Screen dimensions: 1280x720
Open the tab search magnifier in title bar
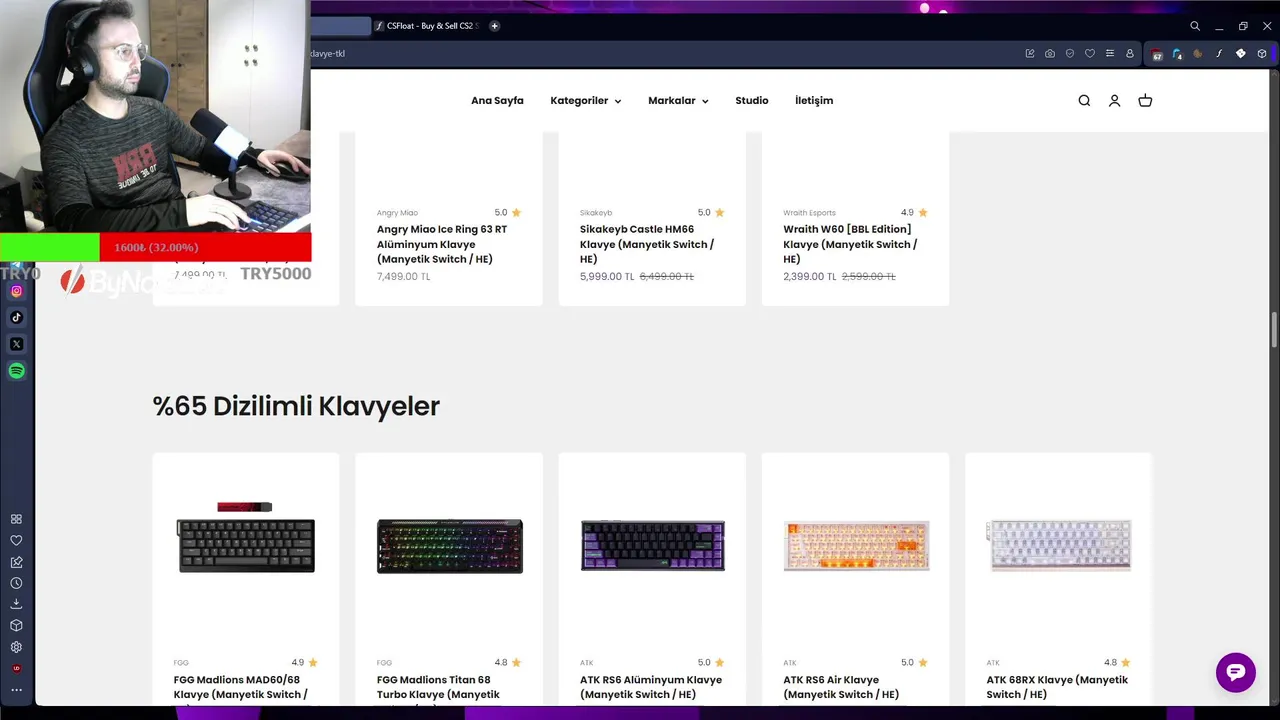pos(1195,26)
